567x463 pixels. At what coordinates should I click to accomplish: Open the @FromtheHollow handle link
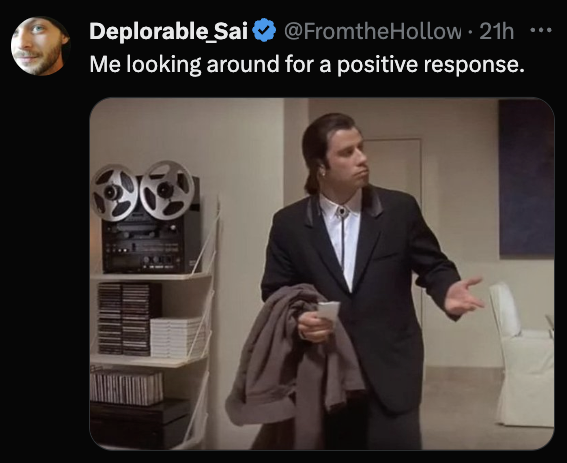point(372,31)
